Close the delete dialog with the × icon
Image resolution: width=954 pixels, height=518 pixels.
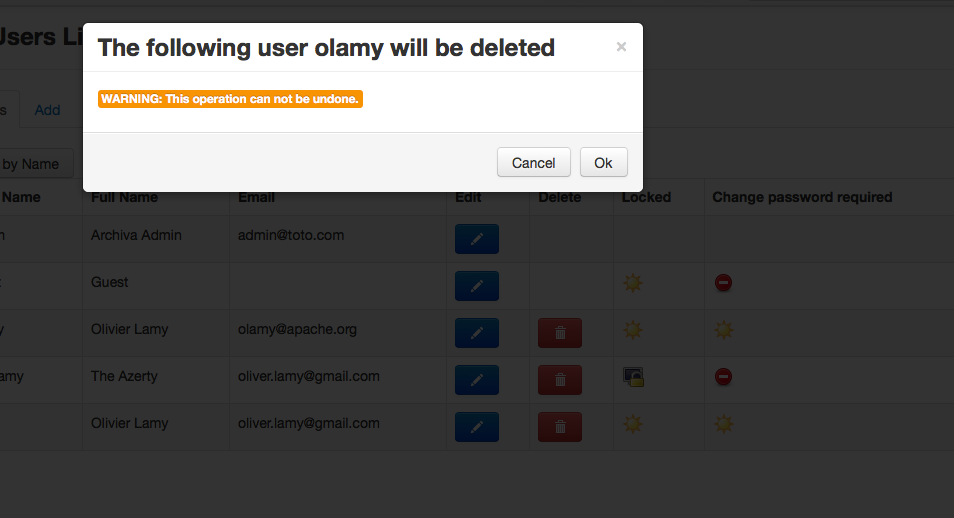click(x=621, y=47)
